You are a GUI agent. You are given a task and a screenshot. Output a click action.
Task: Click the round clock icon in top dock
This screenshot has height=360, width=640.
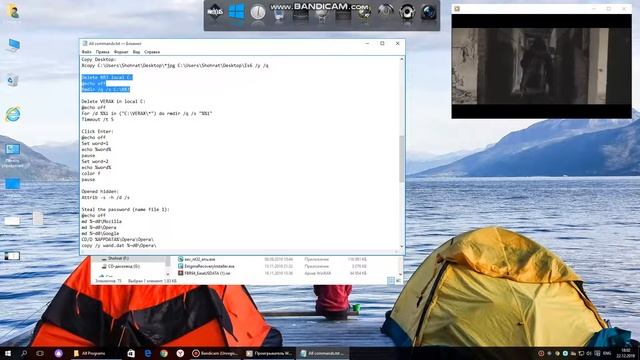click(x=258, y=12)
